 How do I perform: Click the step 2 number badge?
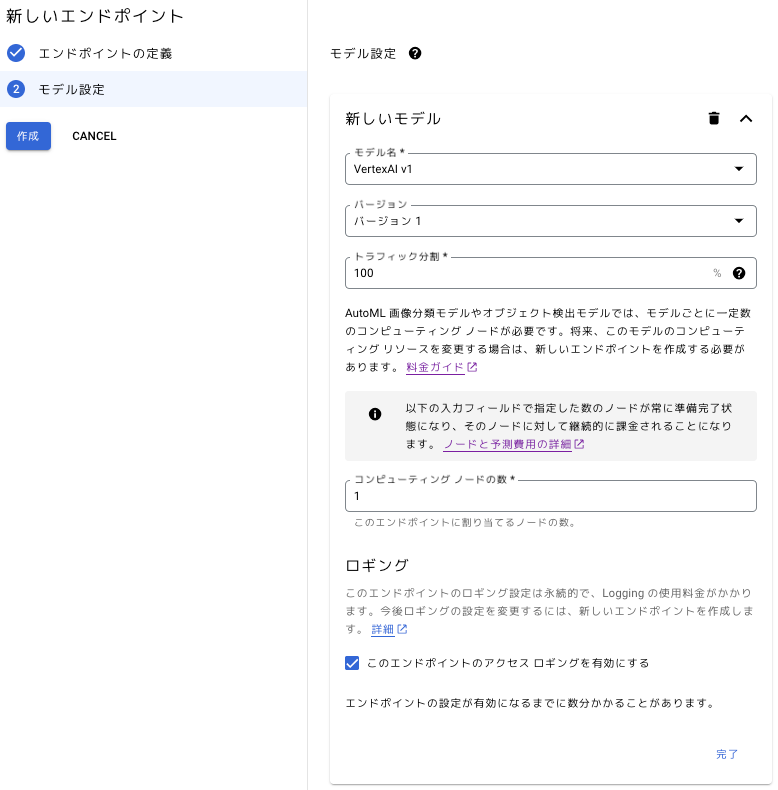(x=16, y=89)
